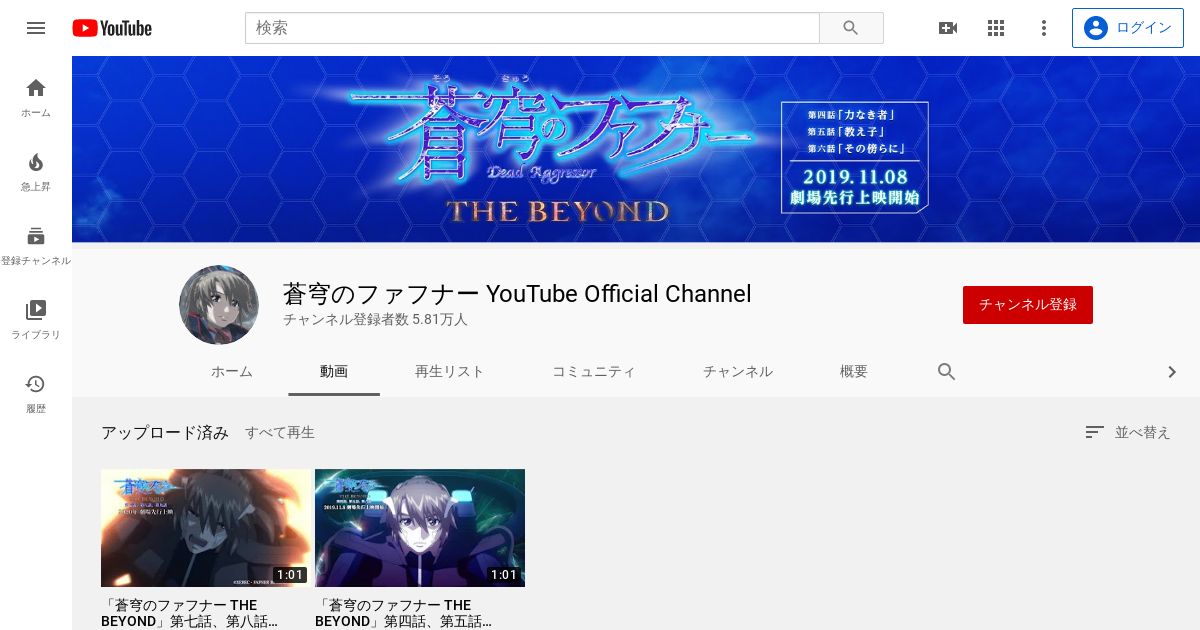Open 急上昇 trending in sidebar
1200x630 pixels.
click(x=36, y=172)
